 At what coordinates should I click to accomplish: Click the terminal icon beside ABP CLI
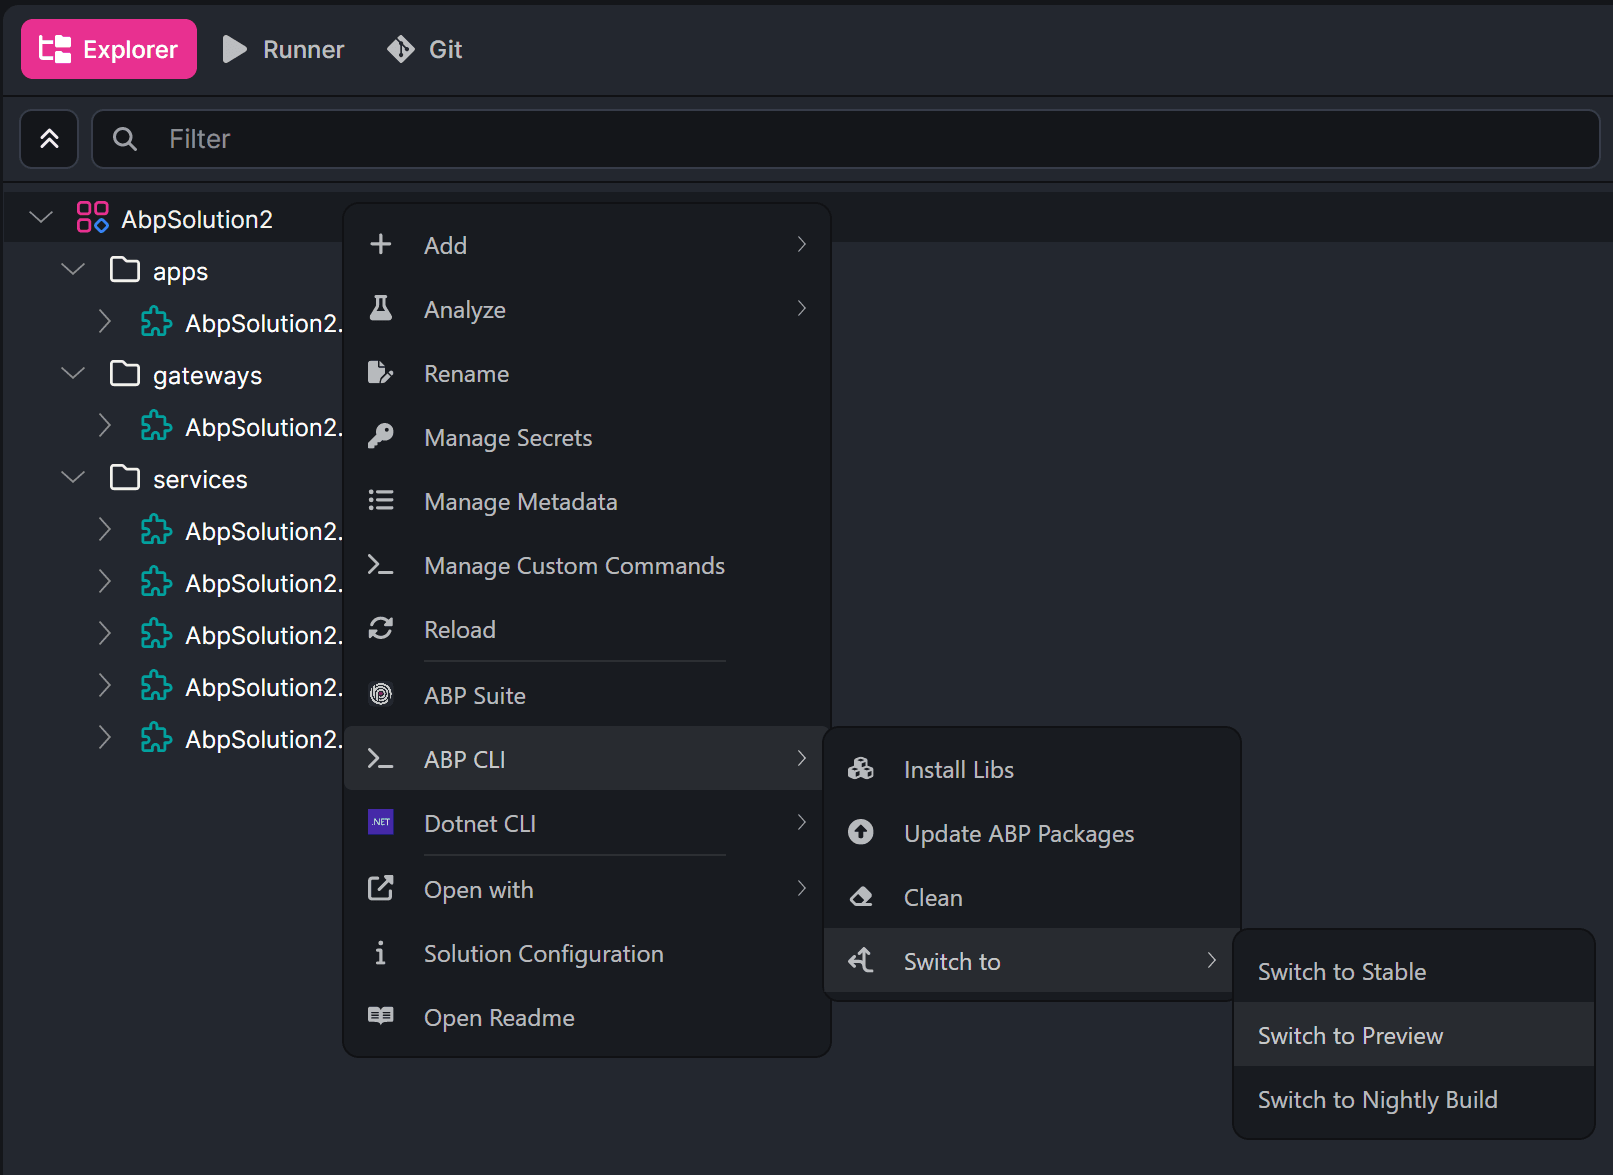[x=381, y=759]
